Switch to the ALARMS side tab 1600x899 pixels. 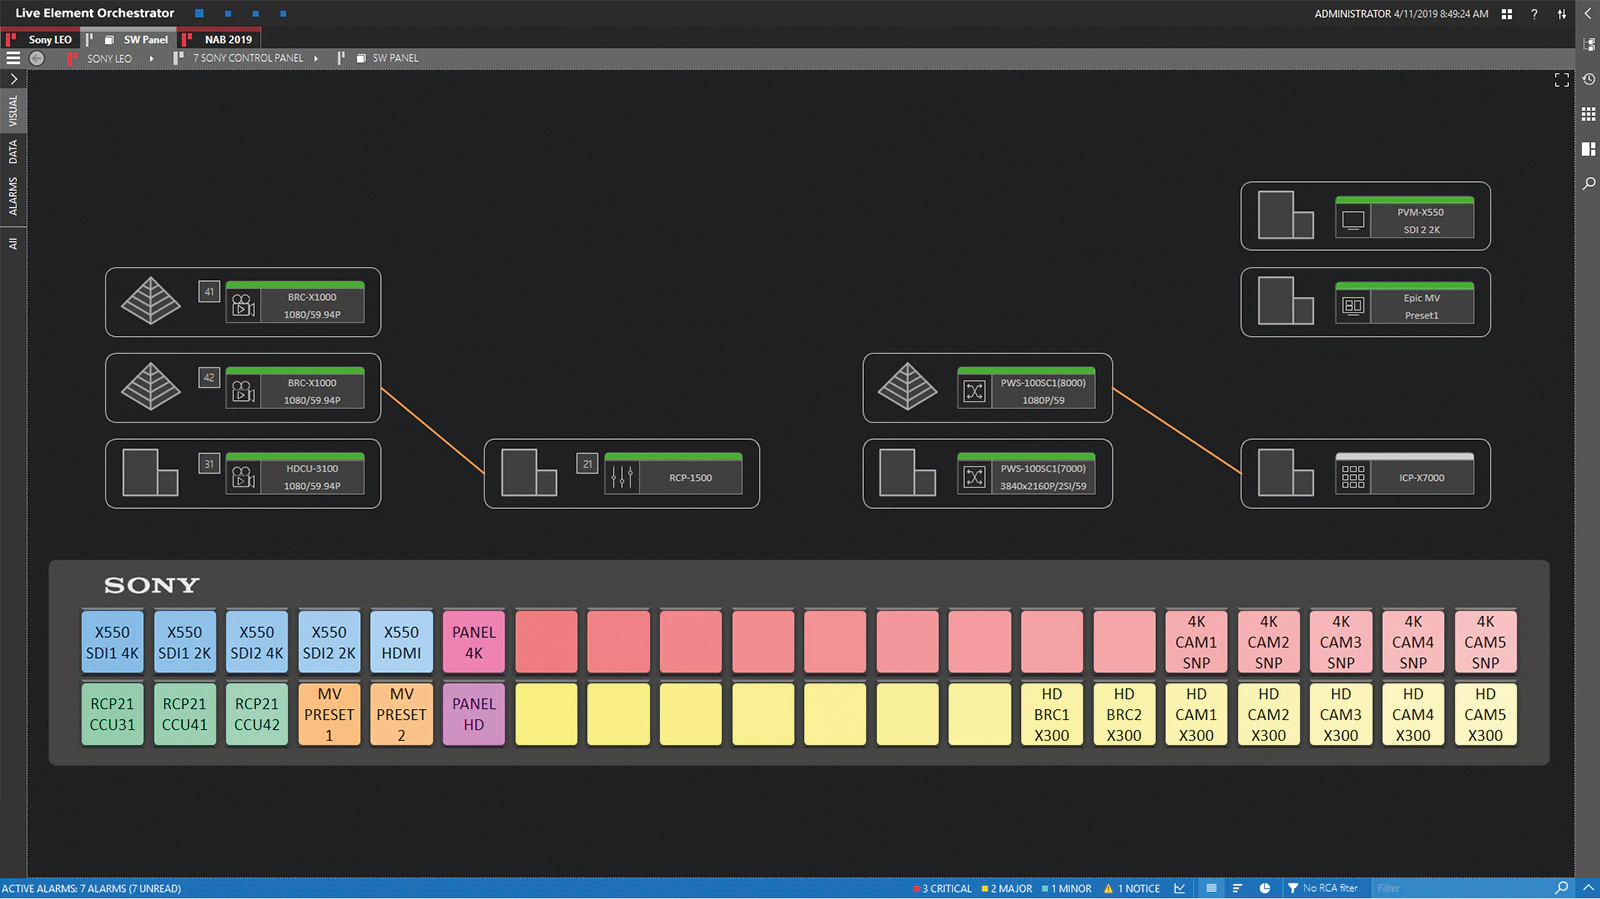pos(13,196)
